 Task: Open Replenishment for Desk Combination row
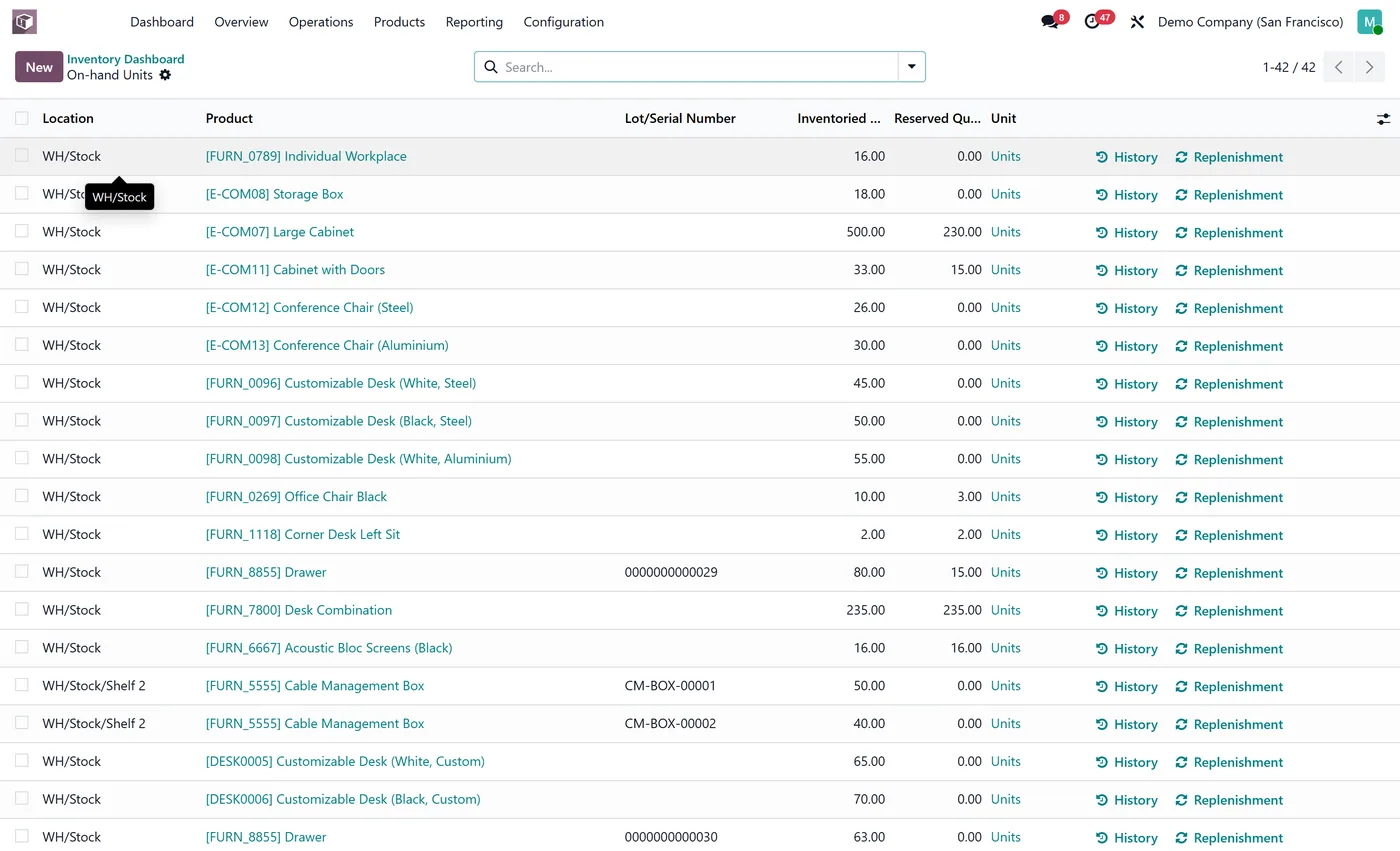[1229, 611]
